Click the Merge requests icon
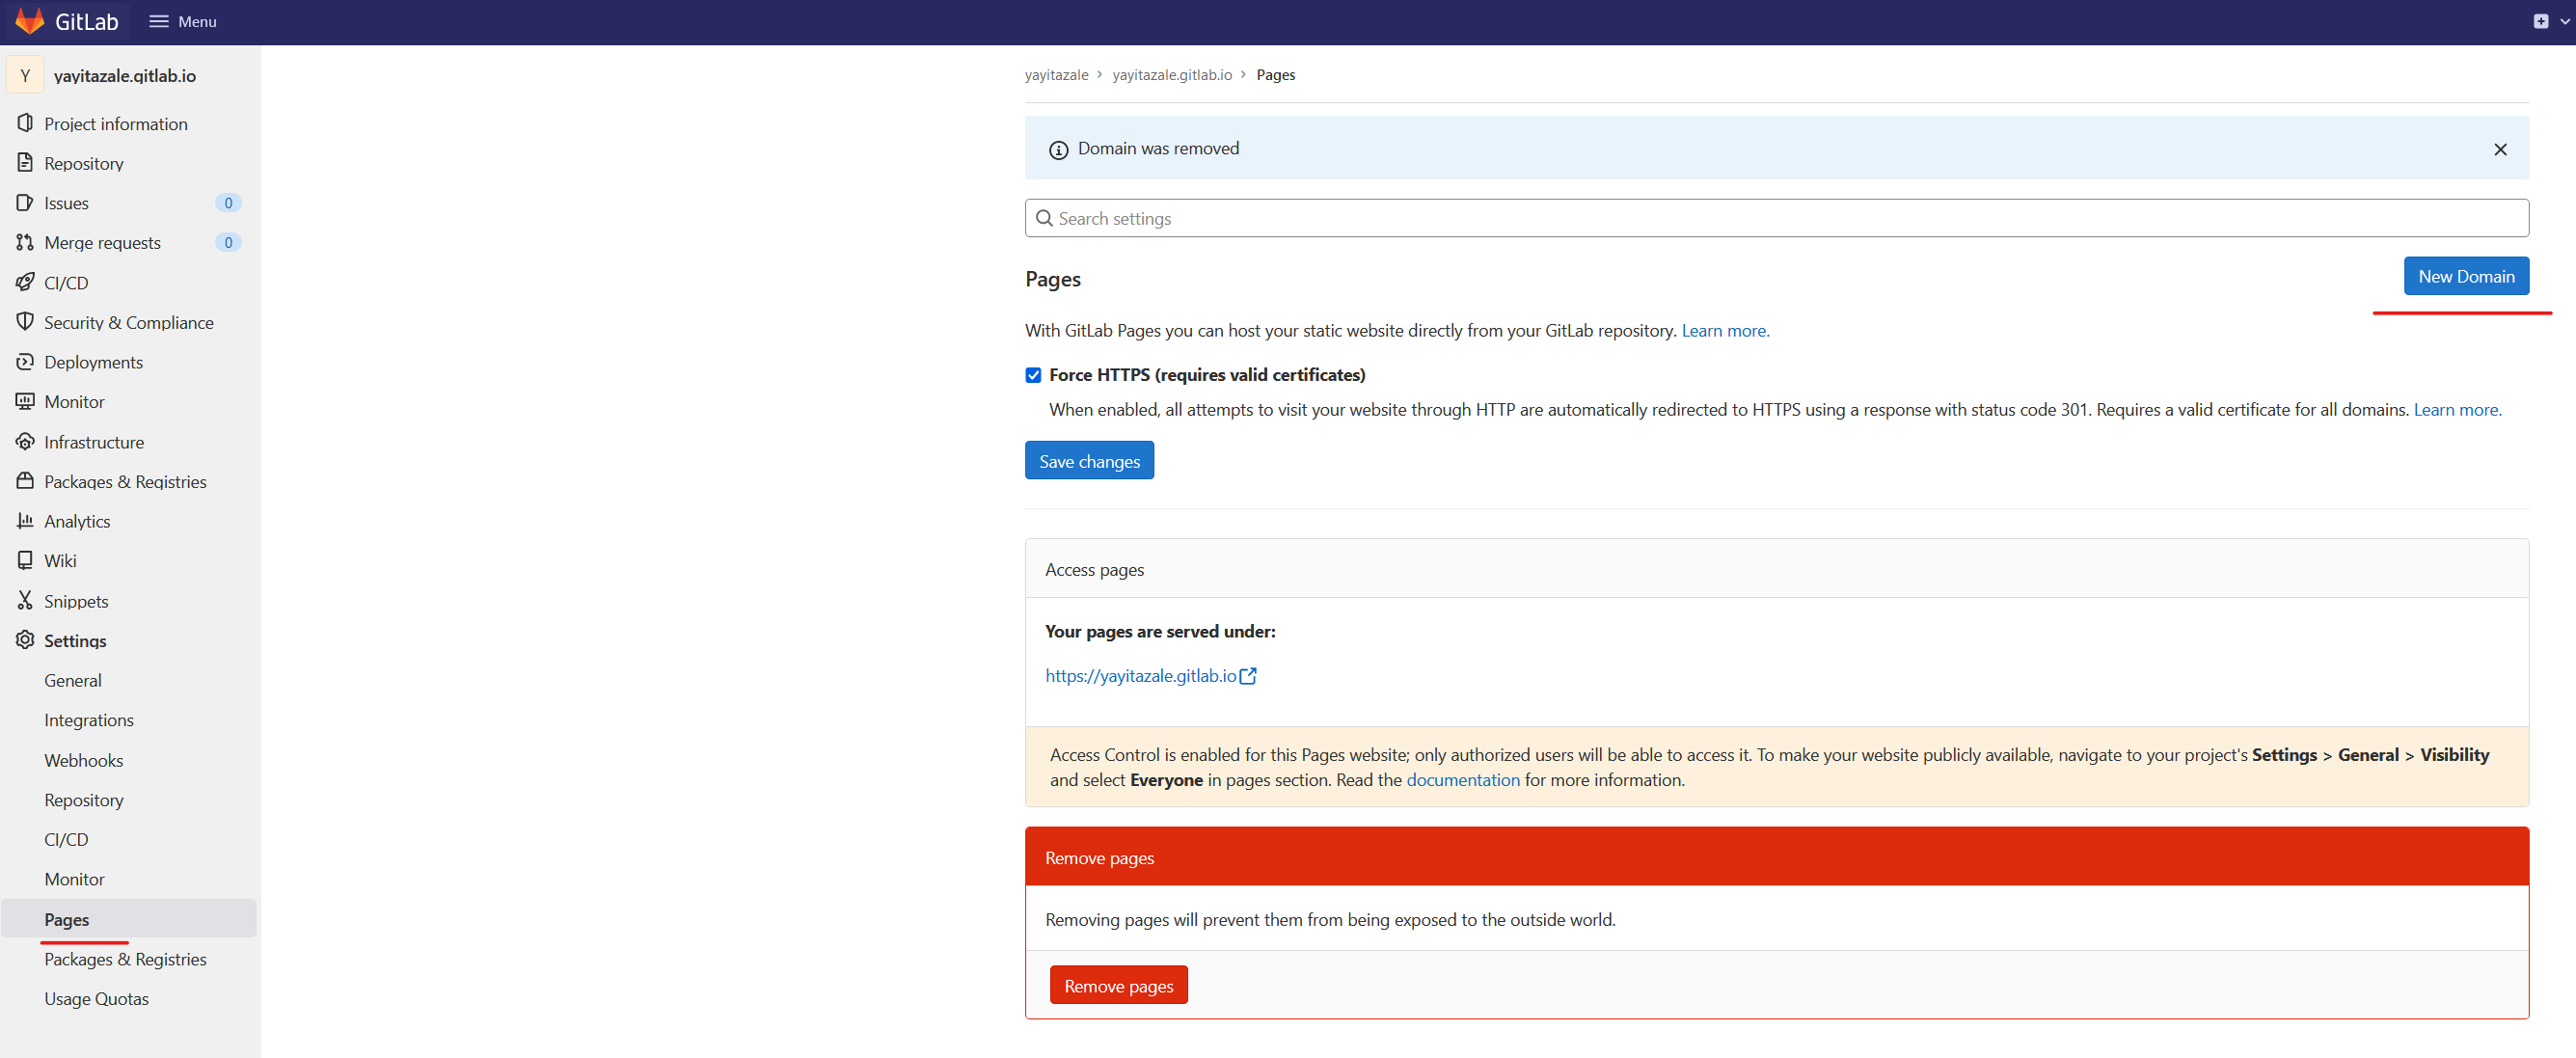 click(x=25, y=242)
